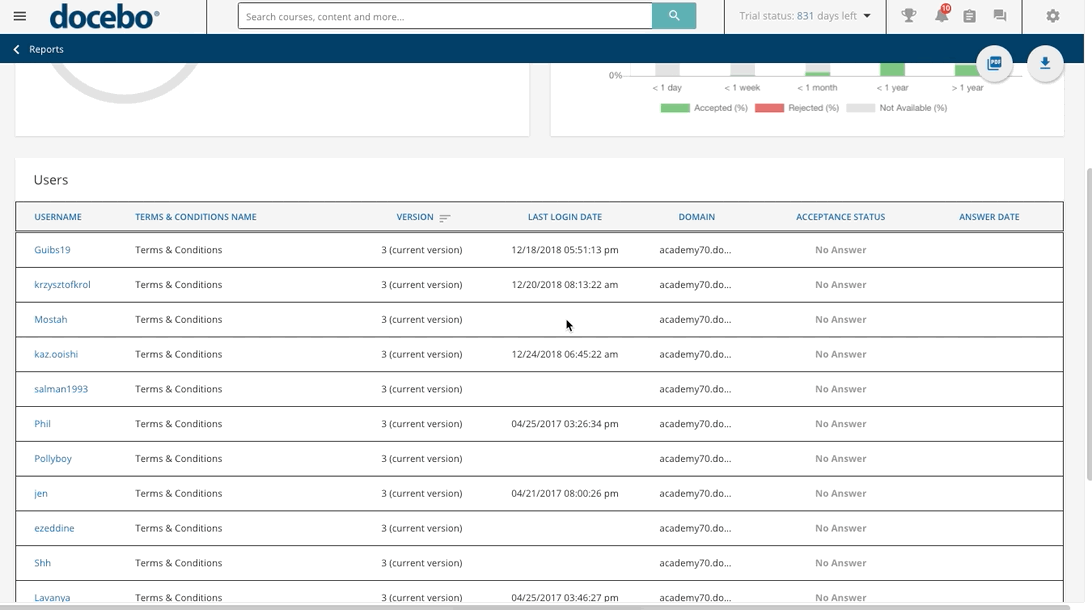This screenshot has height=610, width=1092.
Task: Select login date 12/18/2018 05:51:13 pm
Action: tap(565, 250)
